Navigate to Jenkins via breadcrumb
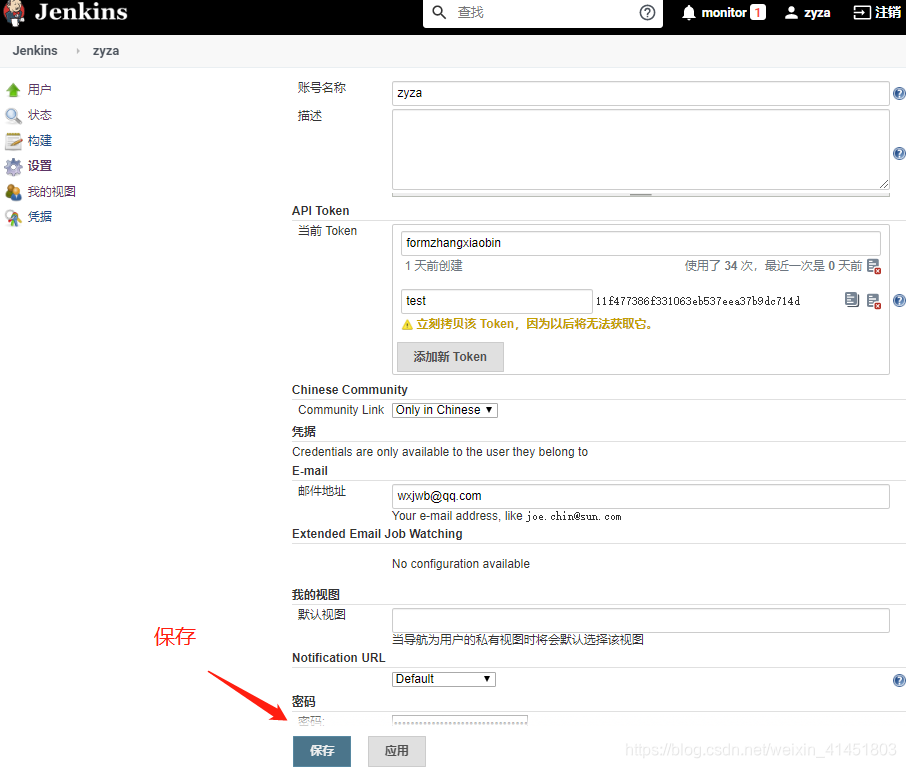 click(35, 50)
